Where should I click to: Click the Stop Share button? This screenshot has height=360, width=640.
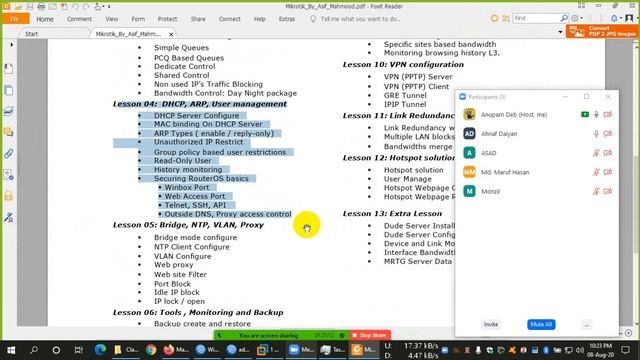370,335
